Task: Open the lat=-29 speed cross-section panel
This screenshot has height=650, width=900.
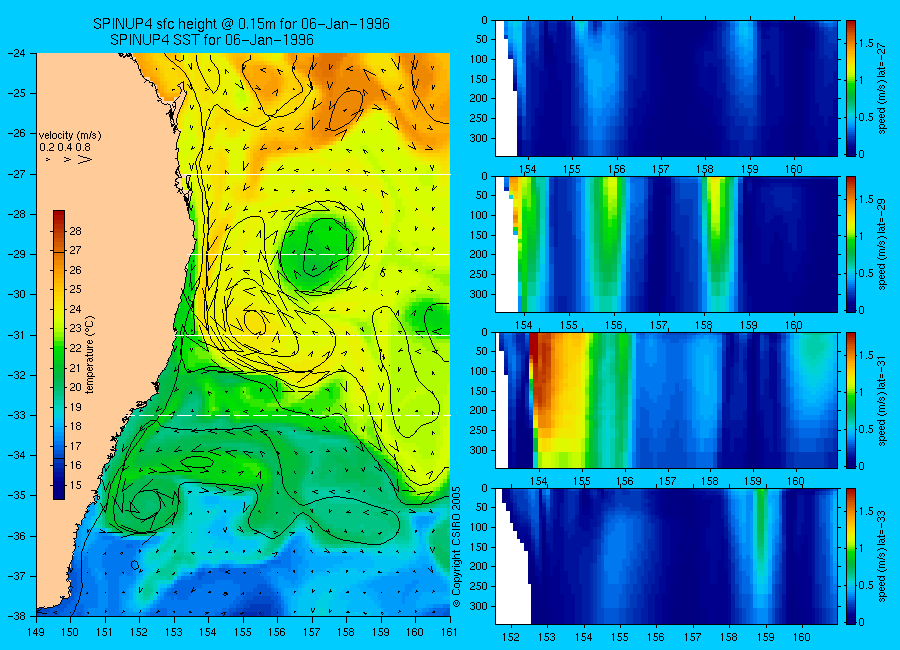Action: point(666,244)
